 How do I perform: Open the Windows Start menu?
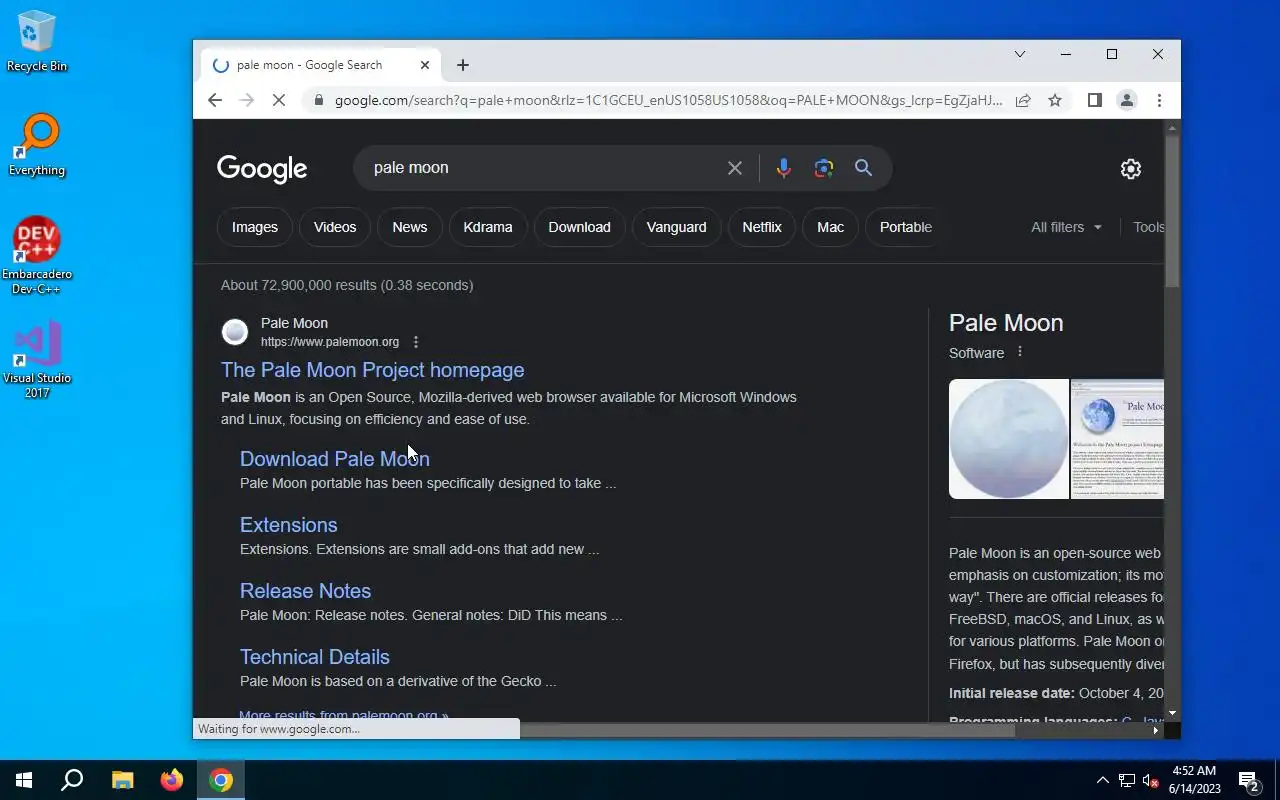[24, 780]
